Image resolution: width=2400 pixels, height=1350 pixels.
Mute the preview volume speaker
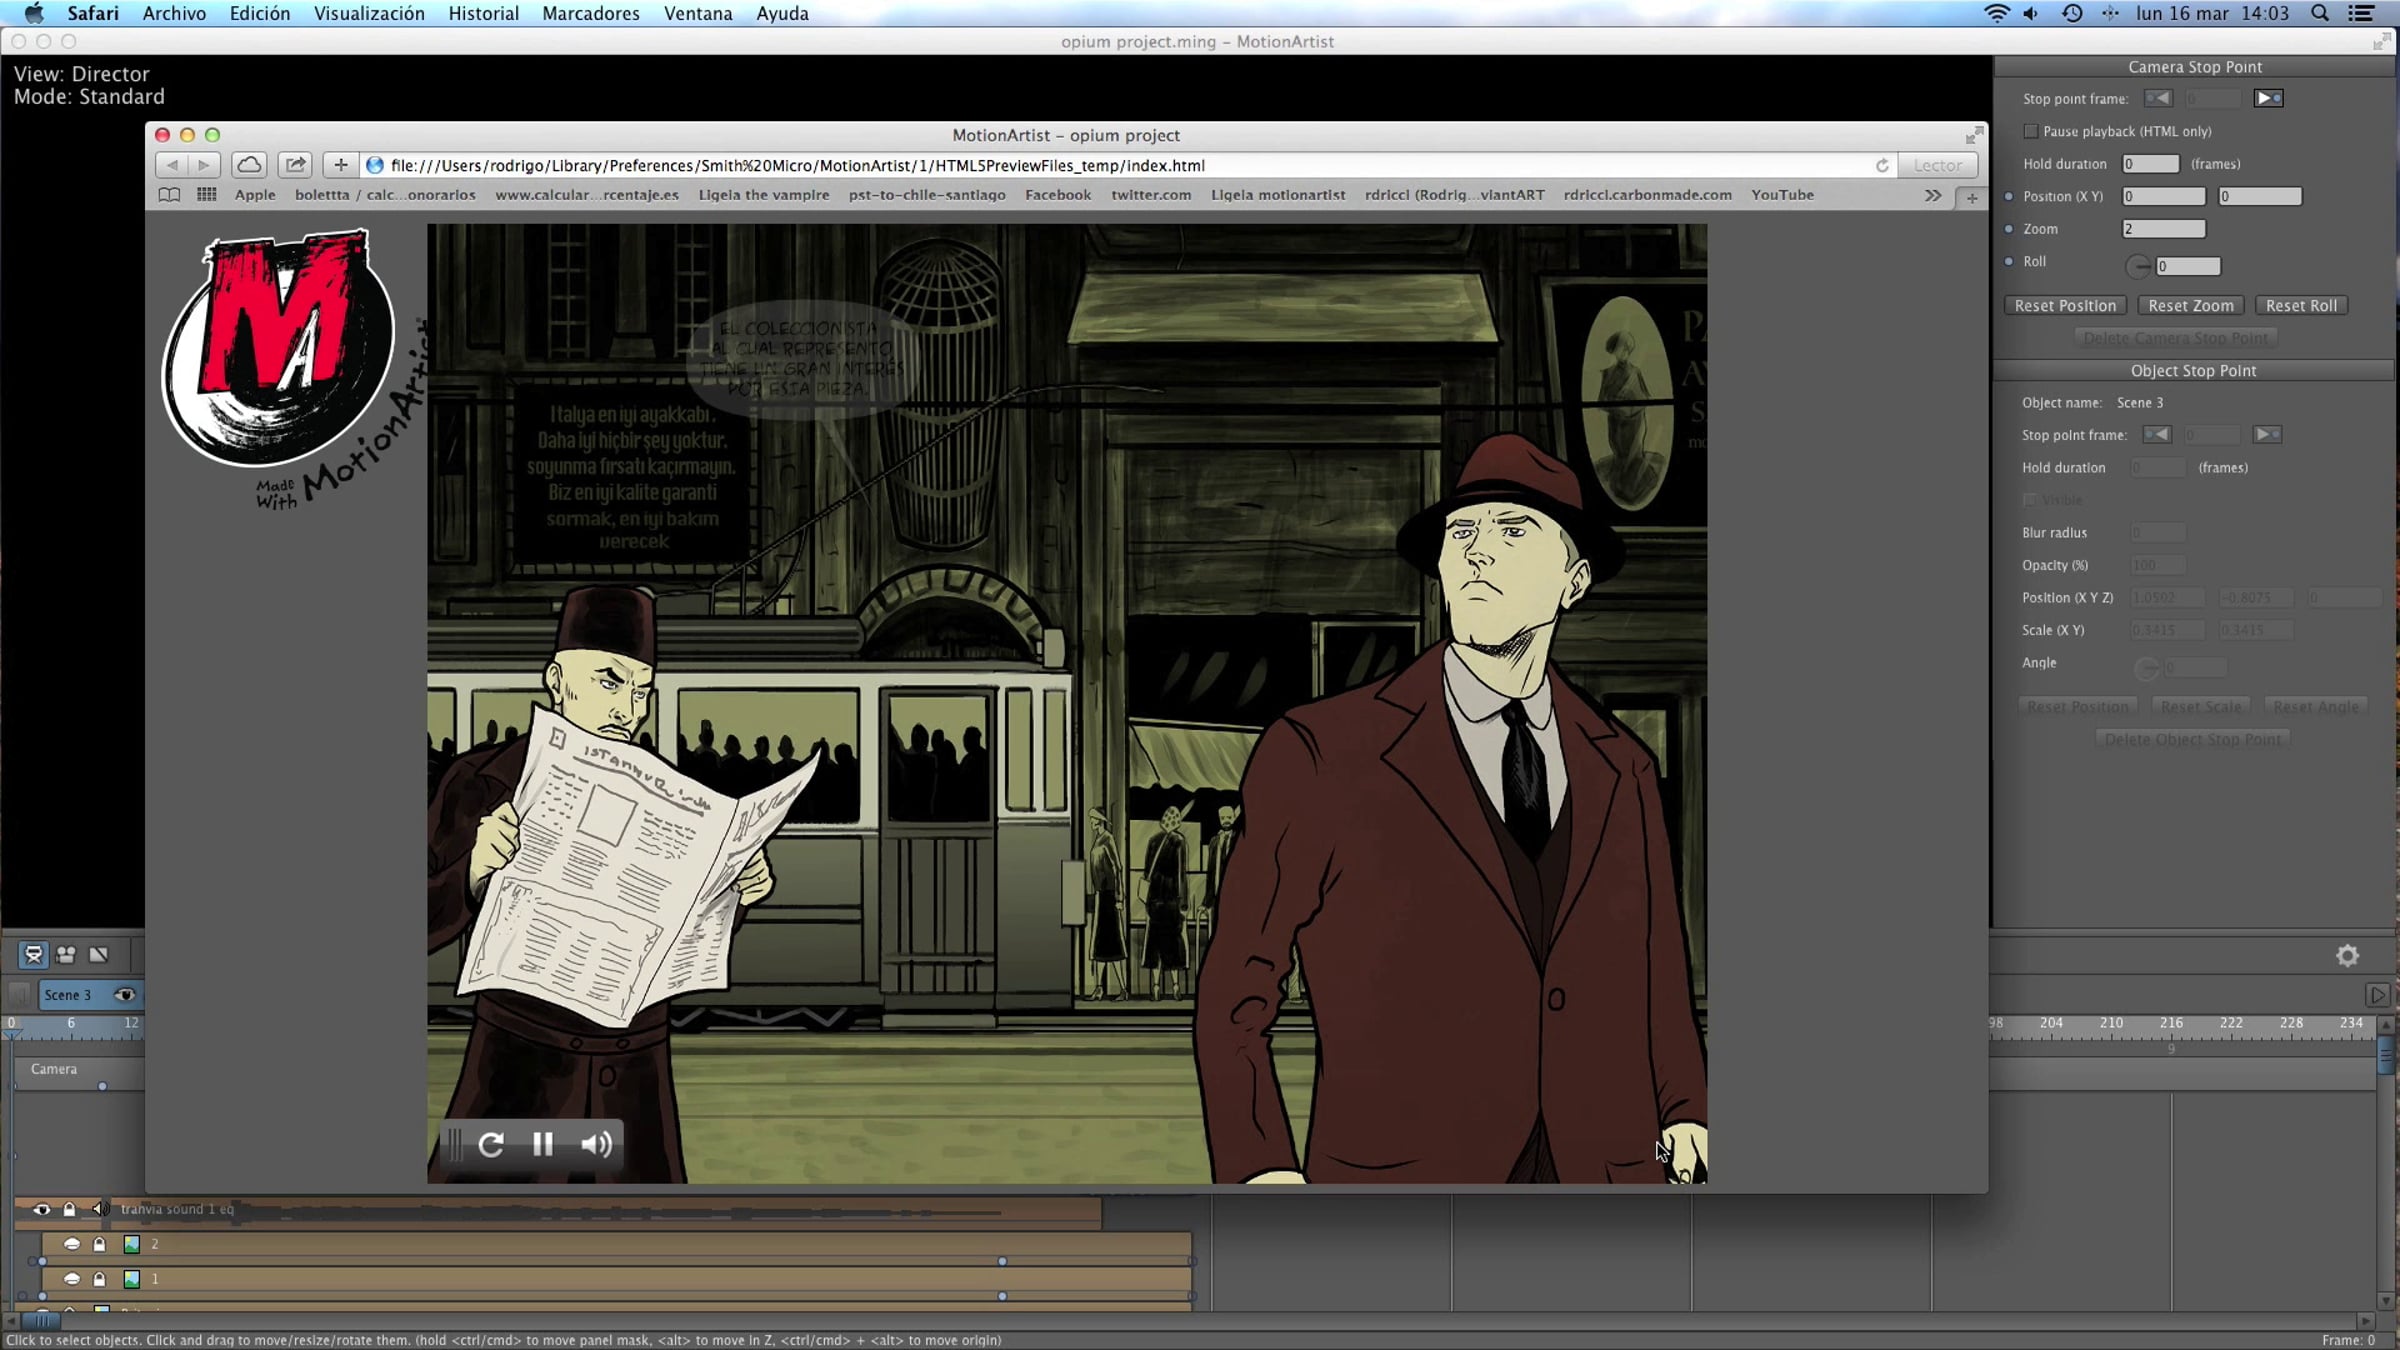pos(597,1144)
